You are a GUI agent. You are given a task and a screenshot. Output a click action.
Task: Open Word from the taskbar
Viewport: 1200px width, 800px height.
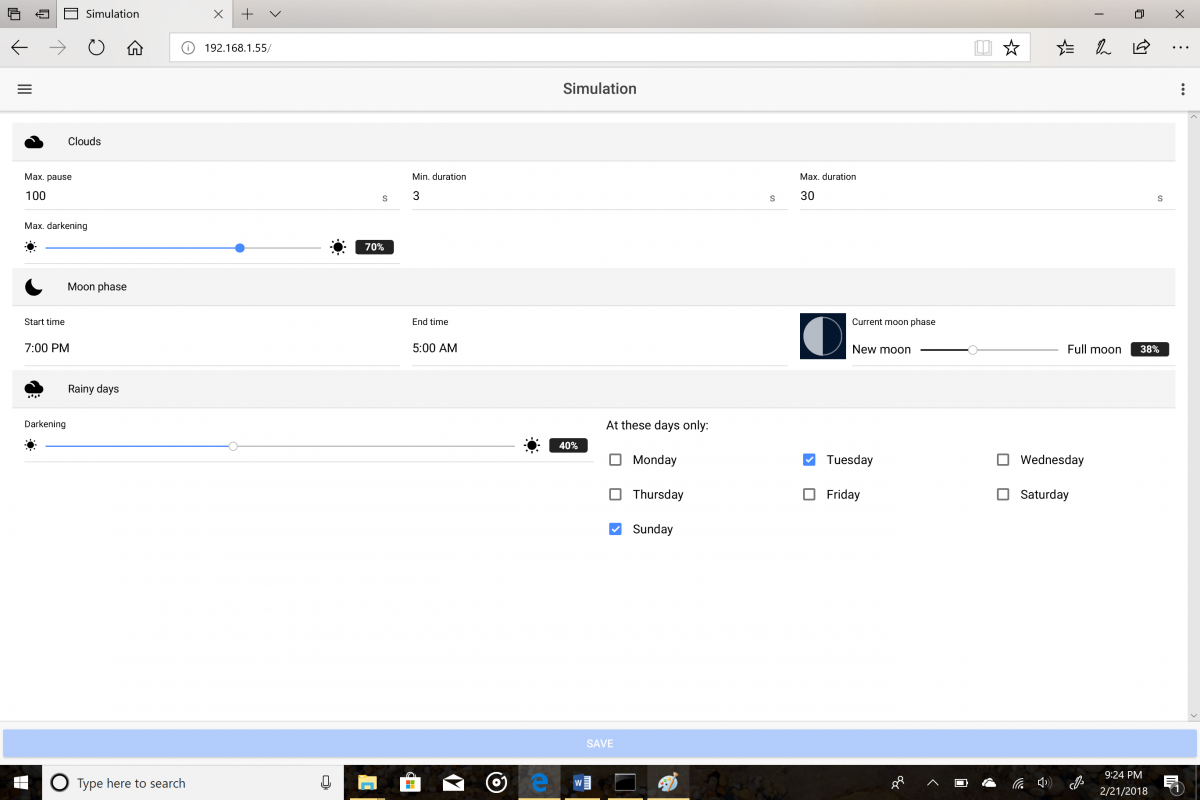(583, 783)
